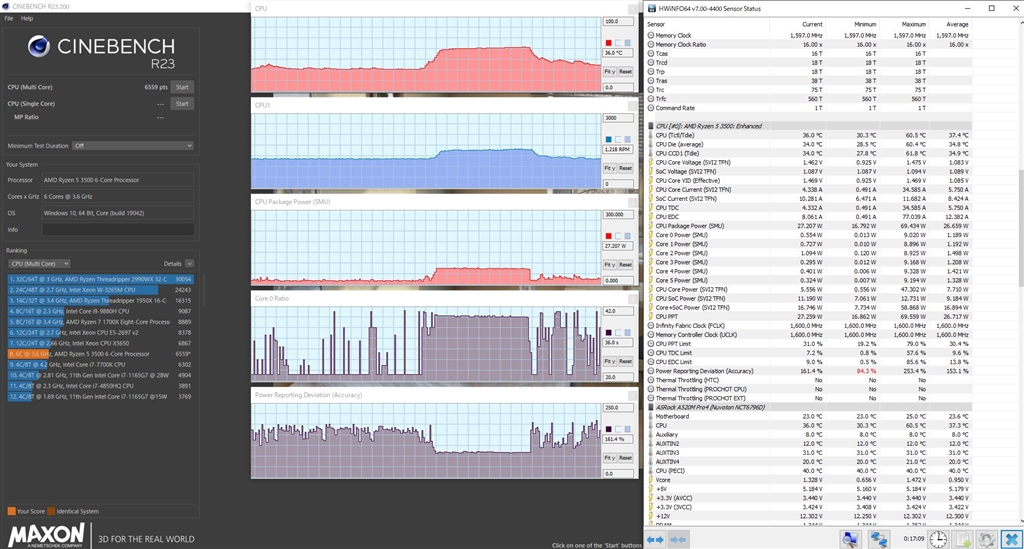
Task: Start logging with the document-plus icon in HWiNFO
Action: [x=963, y=539]
